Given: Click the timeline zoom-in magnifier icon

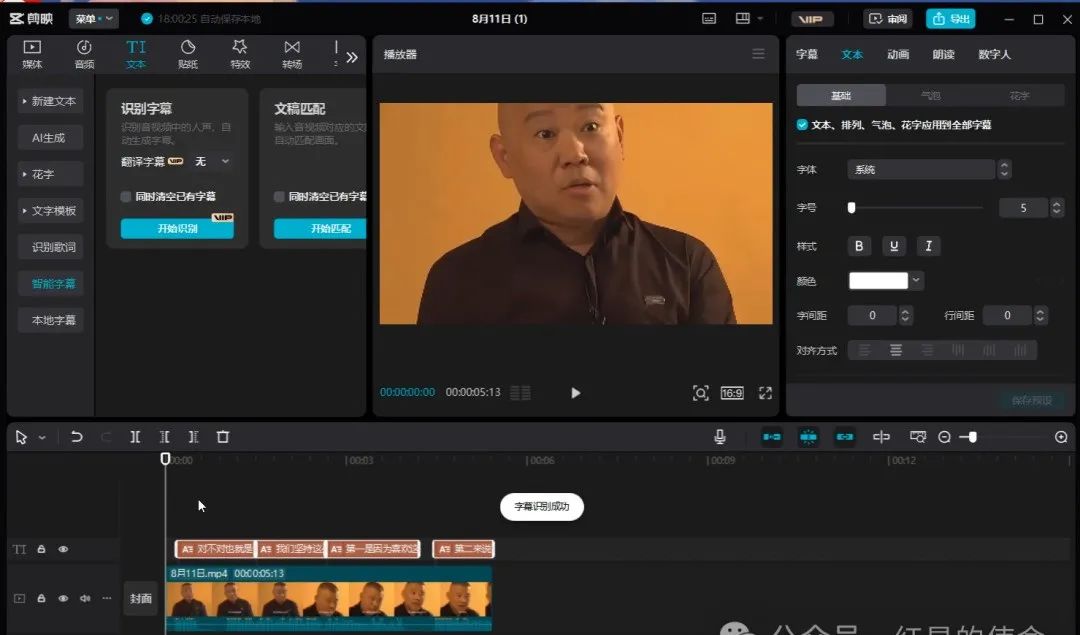Looking at the screenshot, I should 1061,437.
